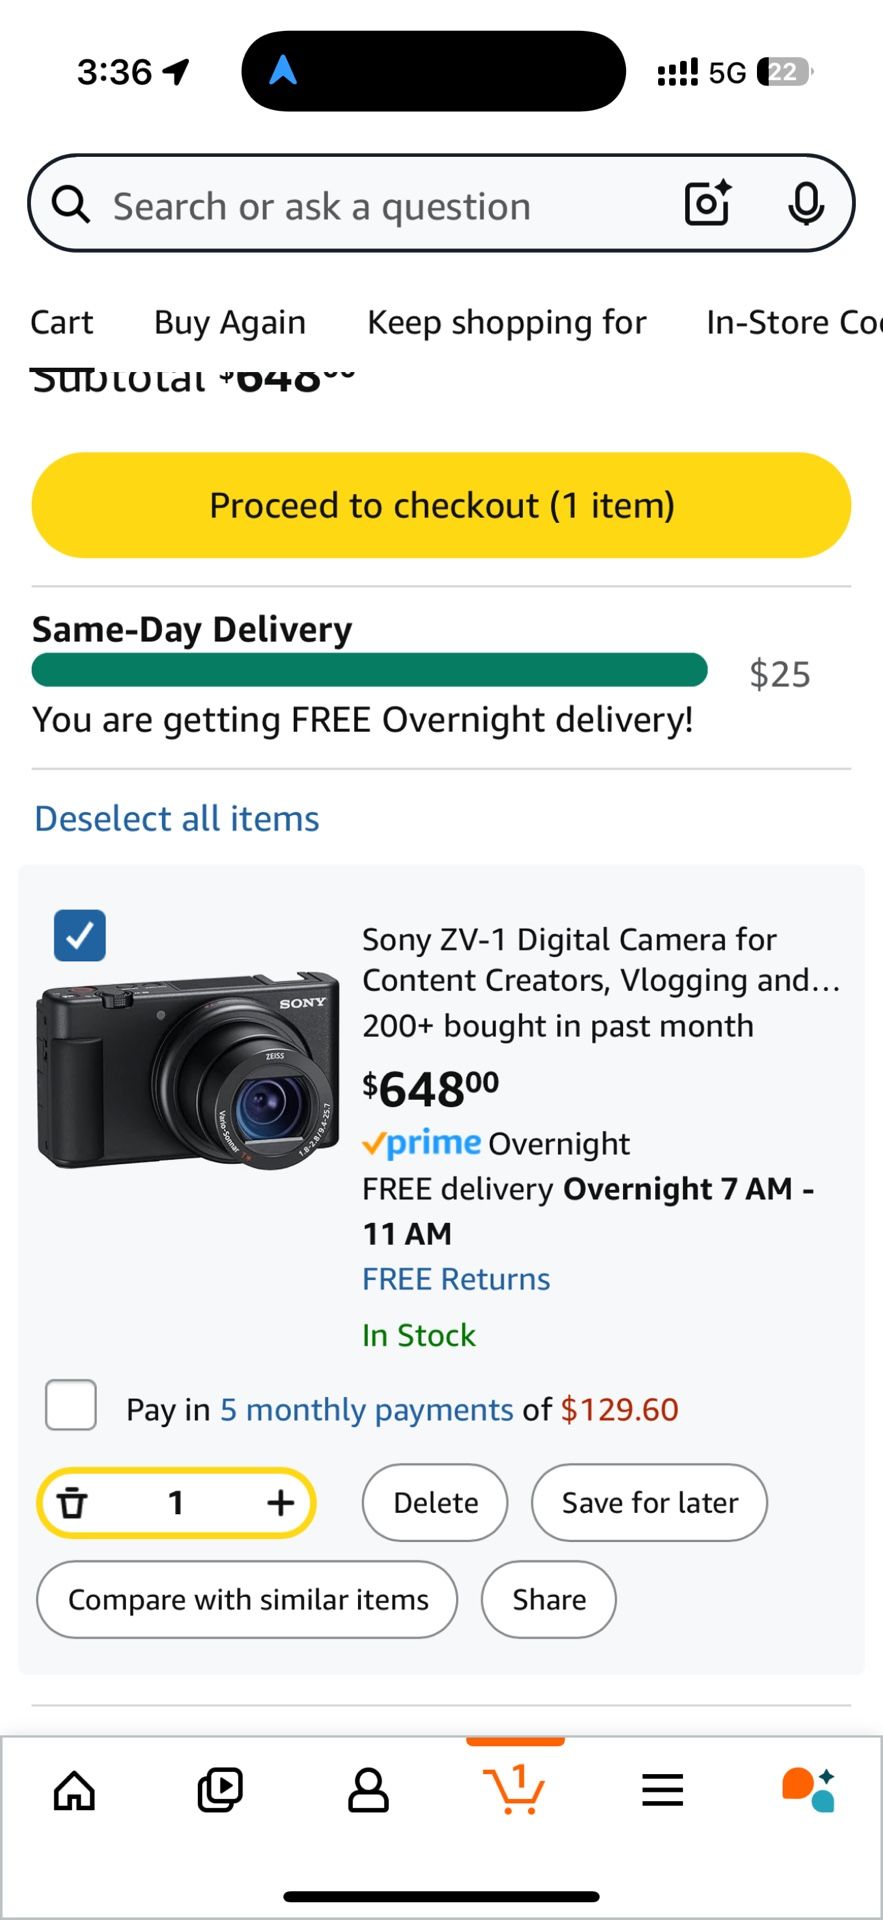This screenshot has height=1920, width=883.
Task: Switch to the Buy Again tab
Action: (x=230, y=323)
